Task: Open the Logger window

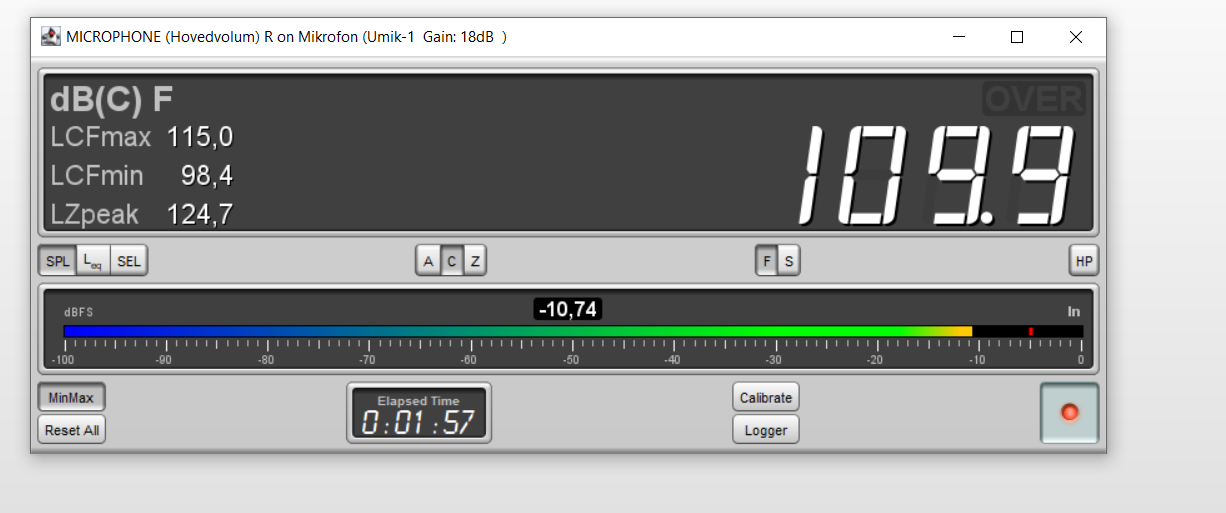Action: click(766, 430)
